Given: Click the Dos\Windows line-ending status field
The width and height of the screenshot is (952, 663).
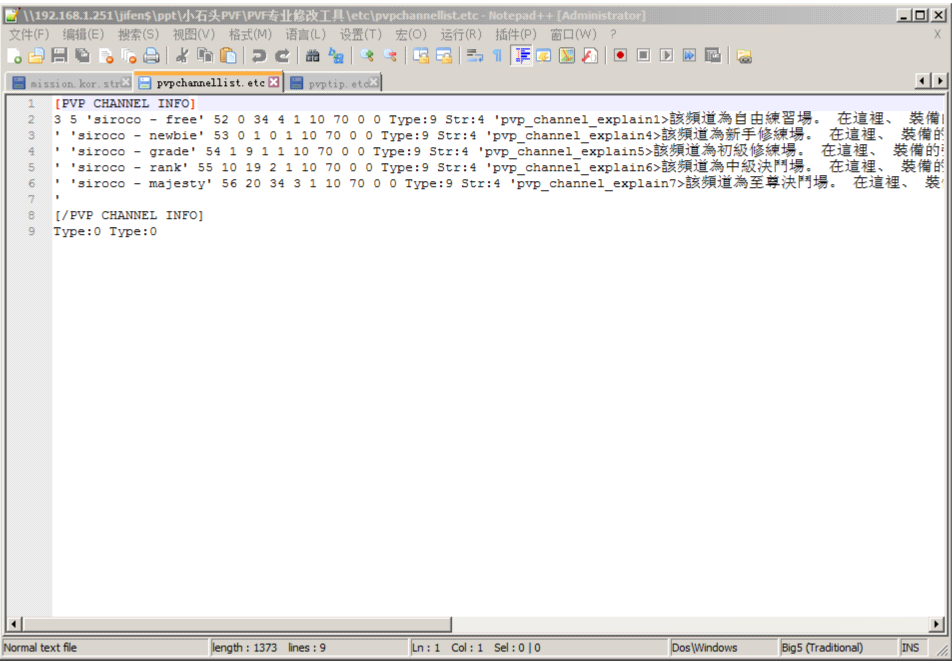Looking at the screenshot, I should pos(723,648).
